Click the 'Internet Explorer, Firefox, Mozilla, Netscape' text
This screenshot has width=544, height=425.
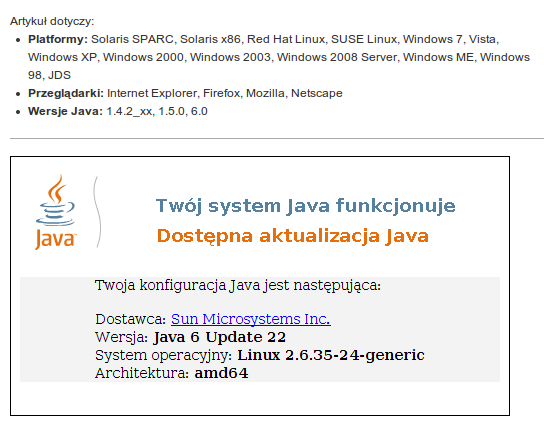tap(225, 93)
